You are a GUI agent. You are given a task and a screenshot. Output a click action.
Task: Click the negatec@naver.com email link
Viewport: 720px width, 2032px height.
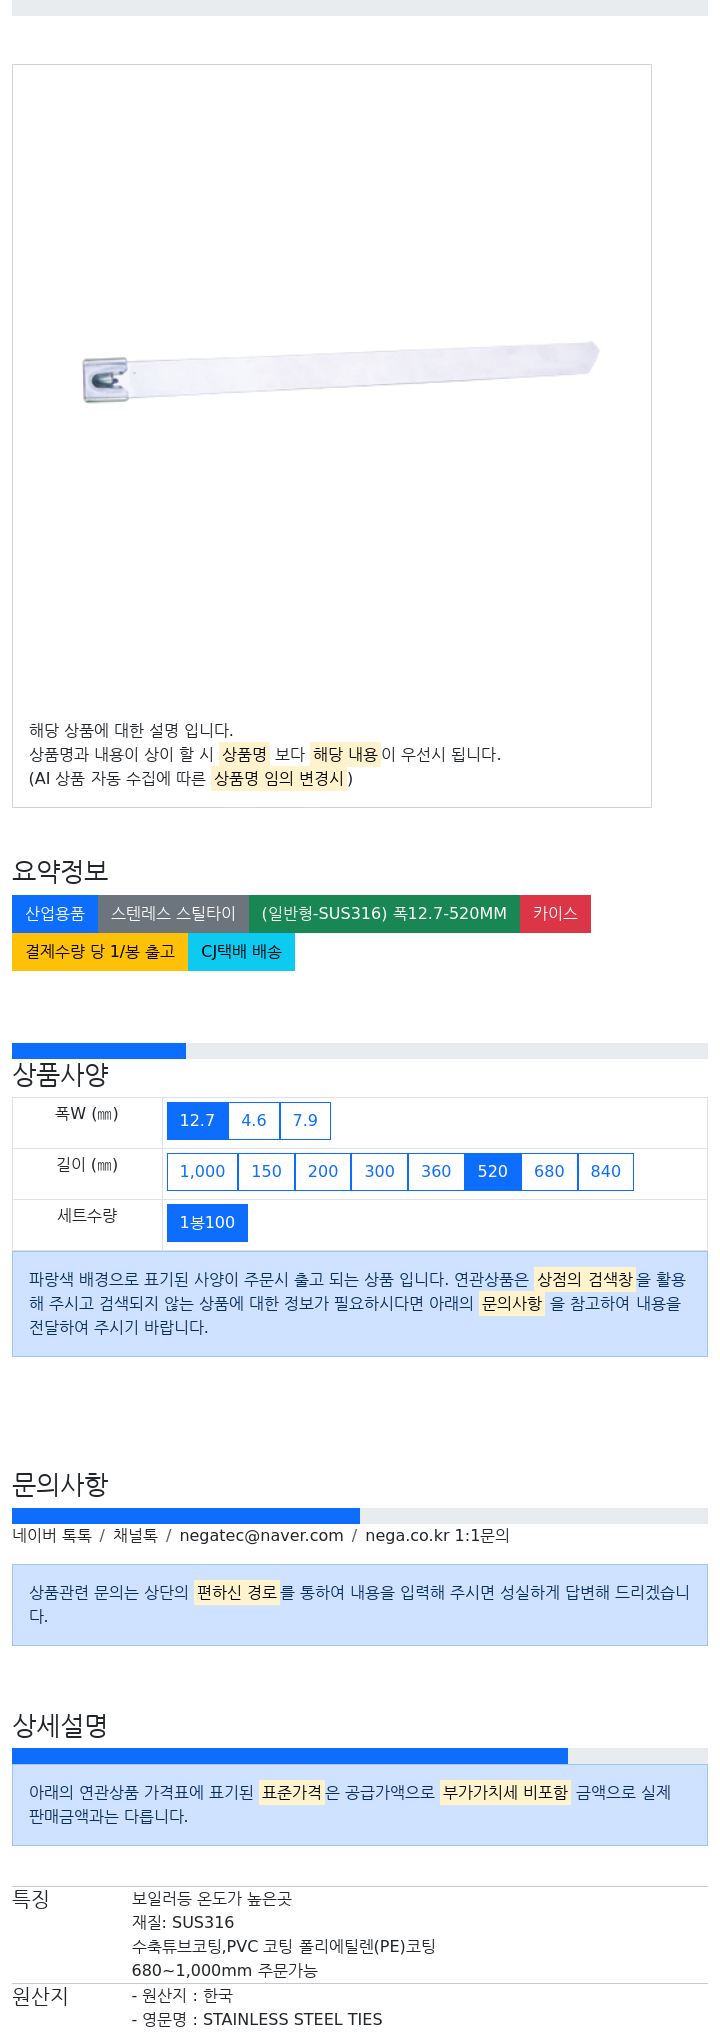pyautogui.click(x=261, y=1535)
